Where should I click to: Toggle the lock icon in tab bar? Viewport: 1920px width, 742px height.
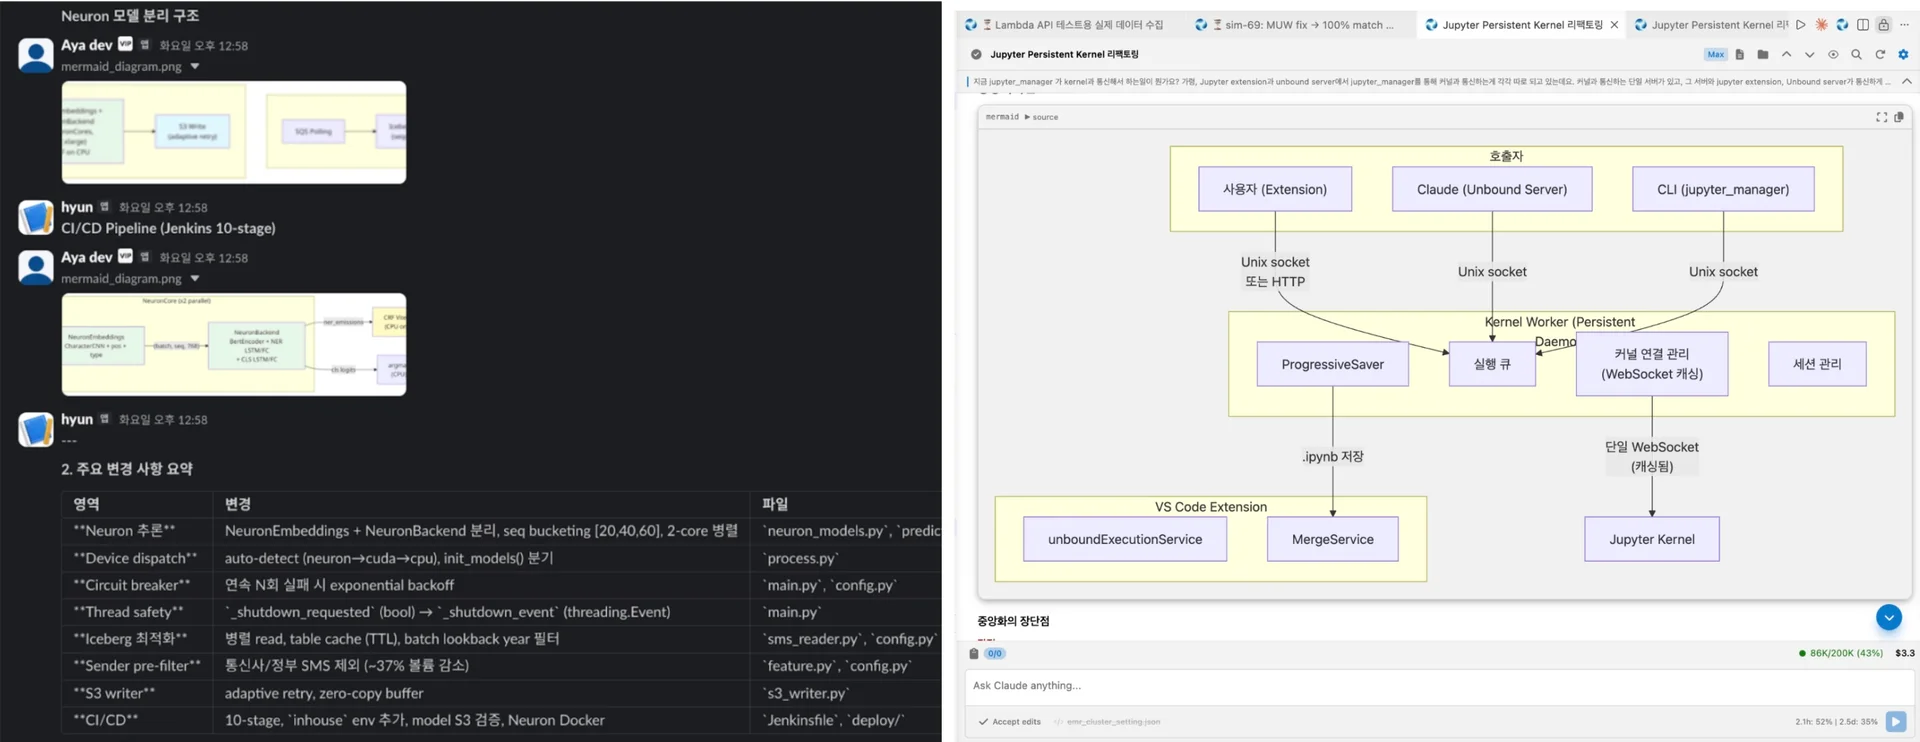[x=1883, y=25]
